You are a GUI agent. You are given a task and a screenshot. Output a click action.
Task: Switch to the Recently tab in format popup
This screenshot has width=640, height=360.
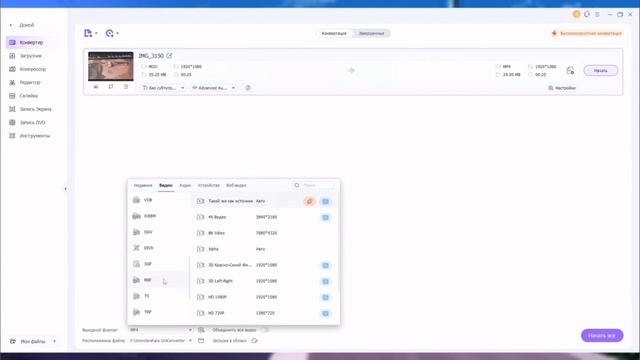(x=143, y=185)
